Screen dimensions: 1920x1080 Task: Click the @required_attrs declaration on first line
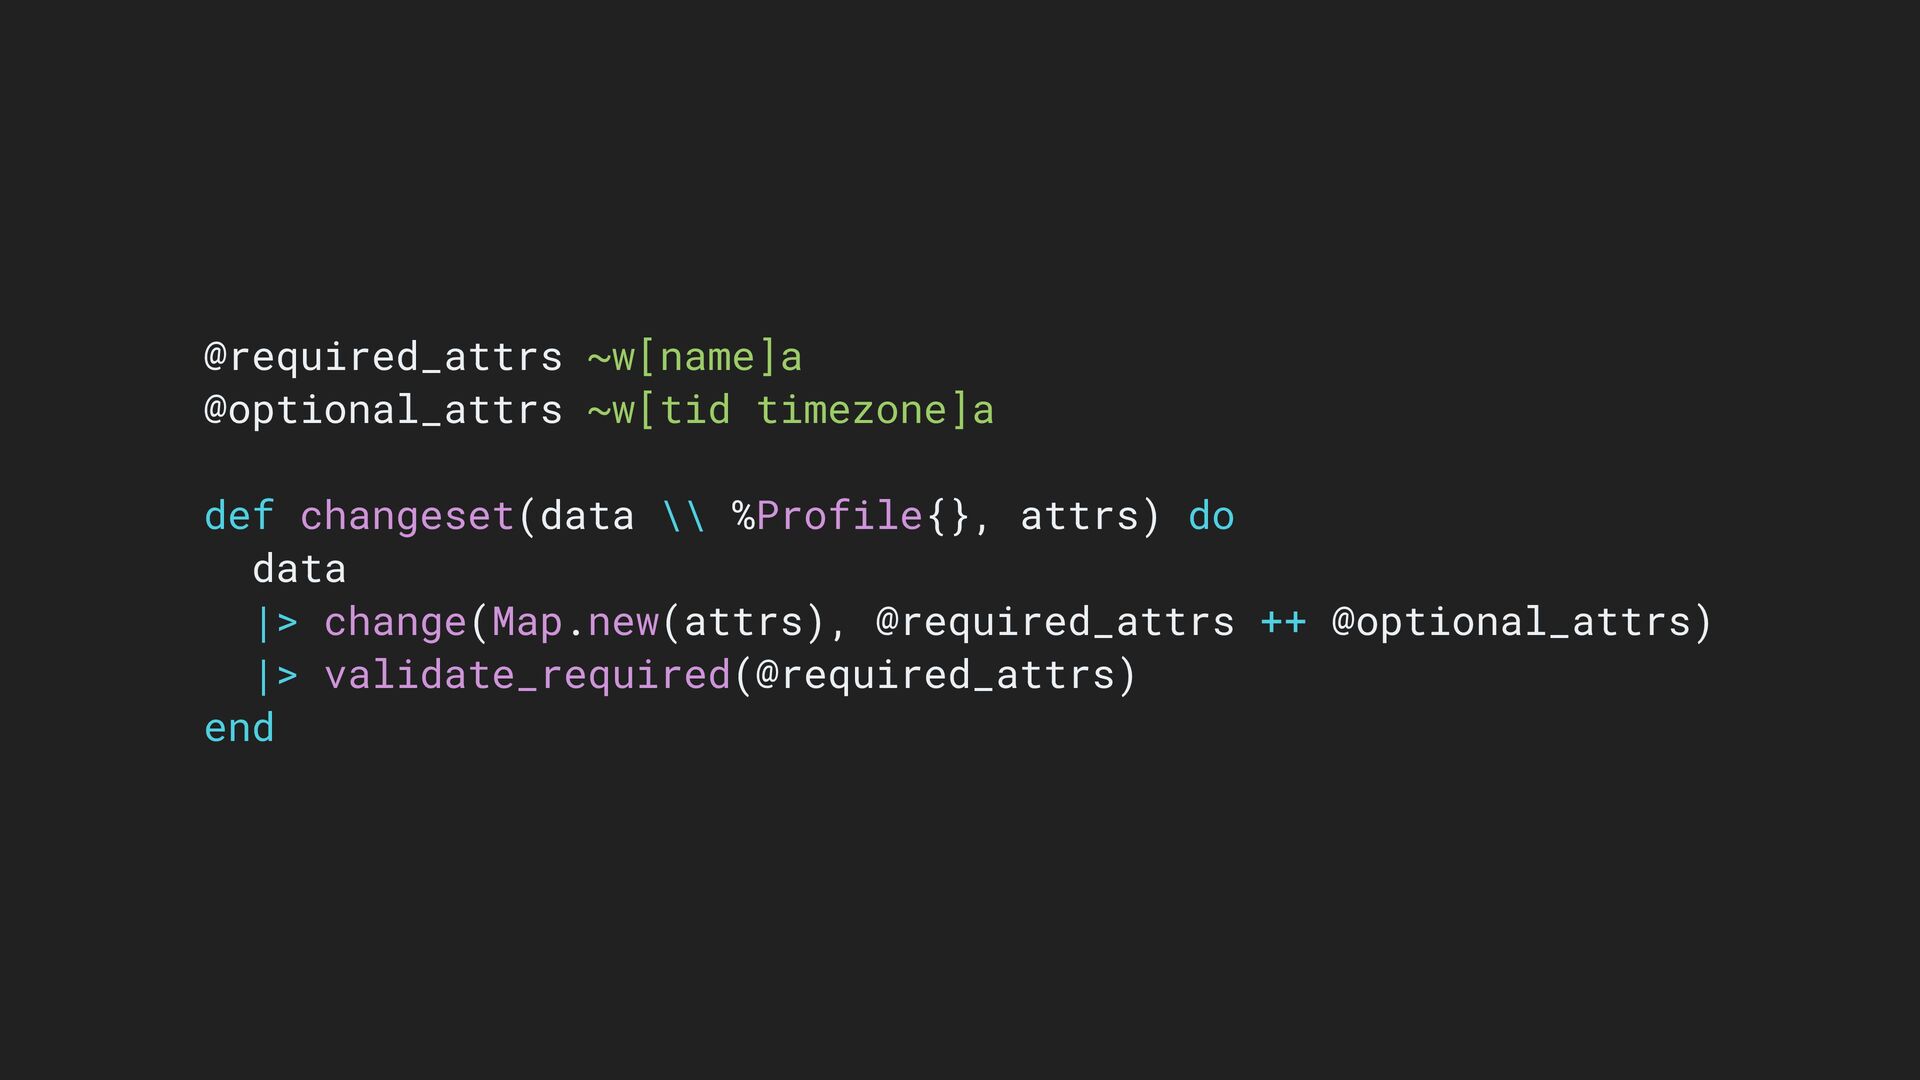coord(383,357)
